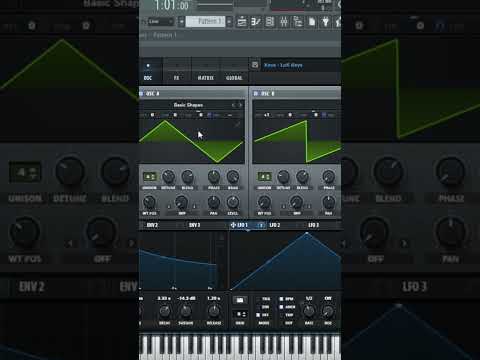
Task: Select the ENV 2 modulator tab
Action: (152, 225)
